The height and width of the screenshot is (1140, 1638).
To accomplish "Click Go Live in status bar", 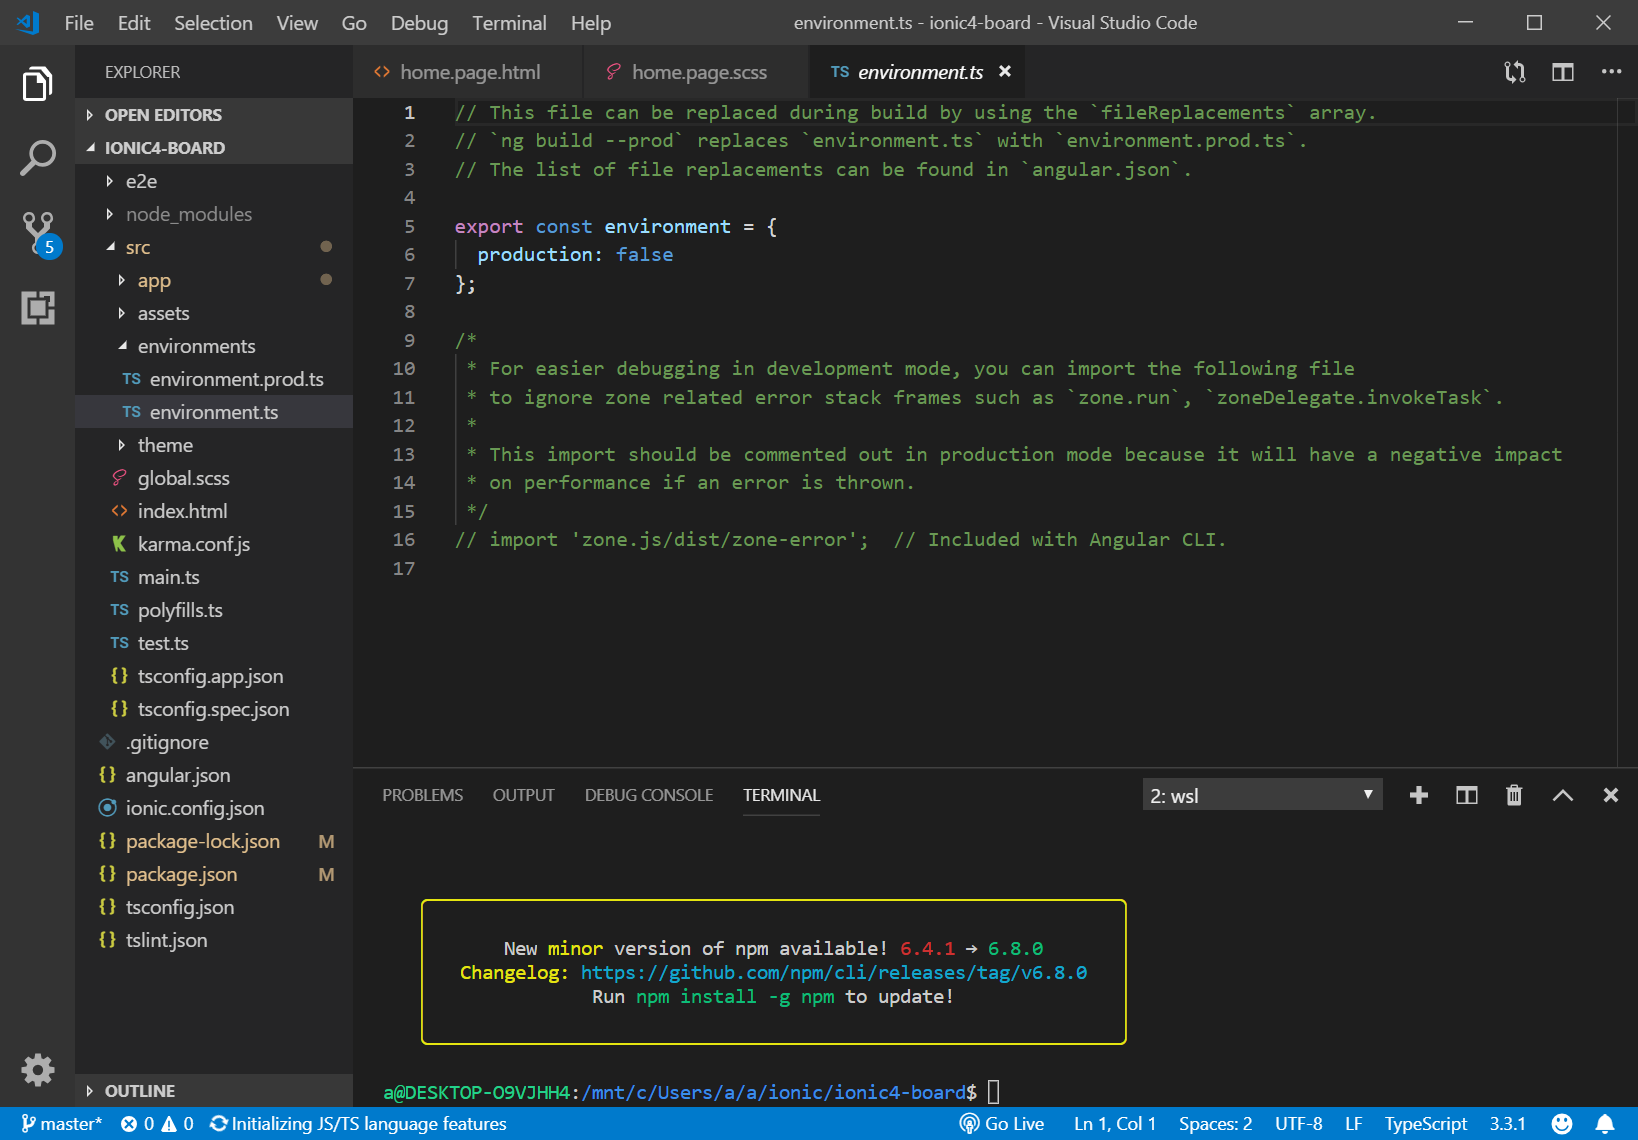I will click(1002, 1124).
